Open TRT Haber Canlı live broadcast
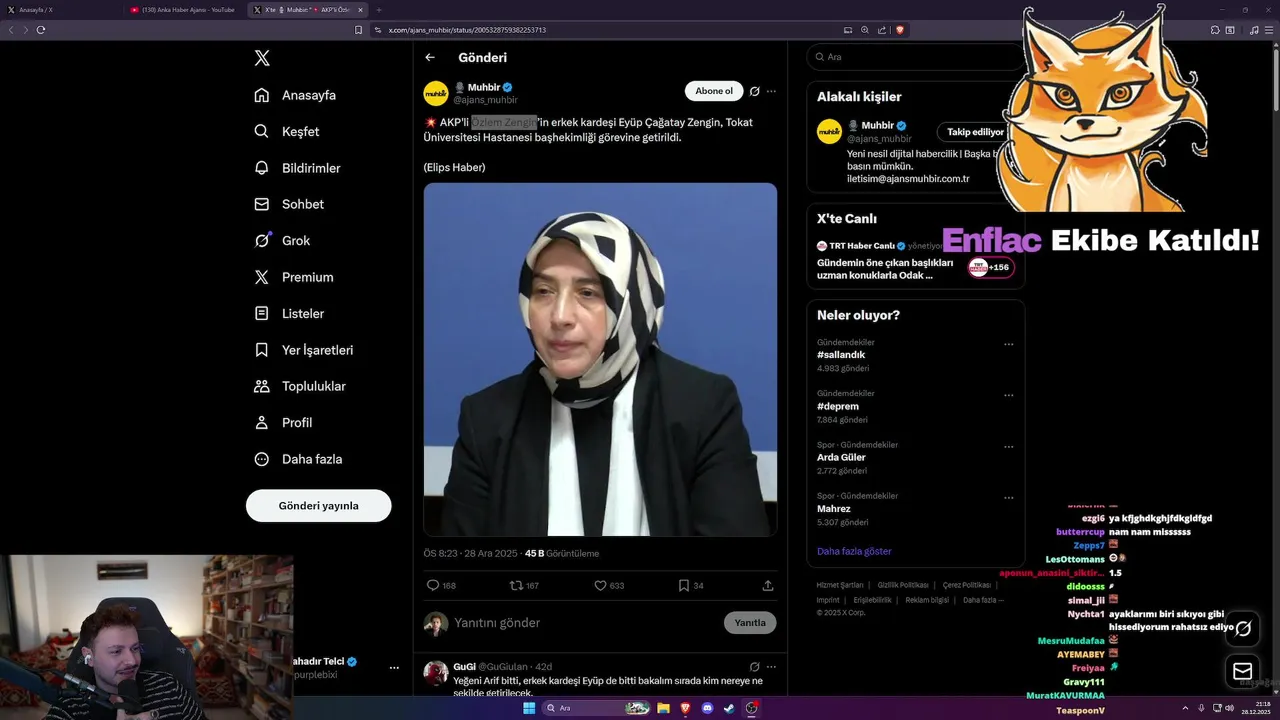 [915, 260]
